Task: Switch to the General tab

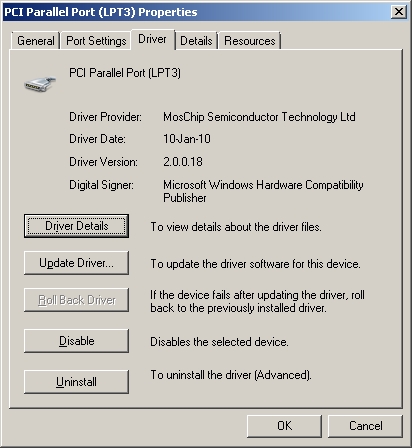Action: 36,41
